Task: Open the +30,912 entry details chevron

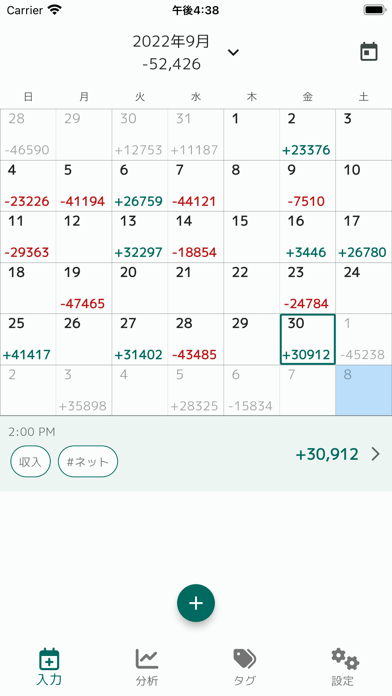Action: [x=376, y=454]
